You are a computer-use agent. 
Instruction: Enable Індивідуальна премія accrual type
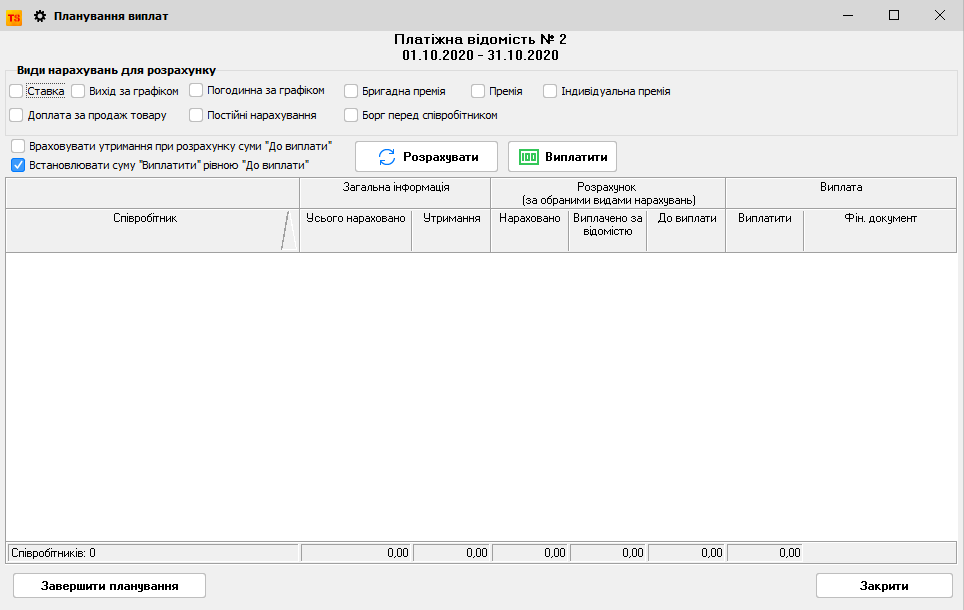(x=549, y=91)
